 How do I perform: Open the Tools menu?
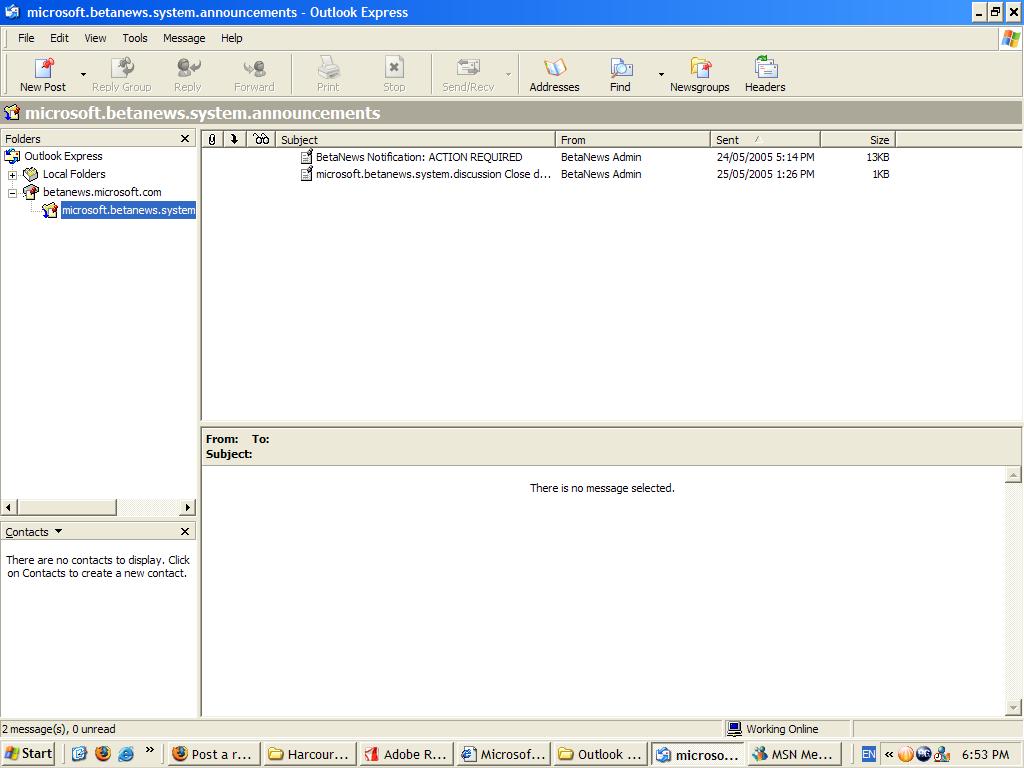[x=135, y=38]
